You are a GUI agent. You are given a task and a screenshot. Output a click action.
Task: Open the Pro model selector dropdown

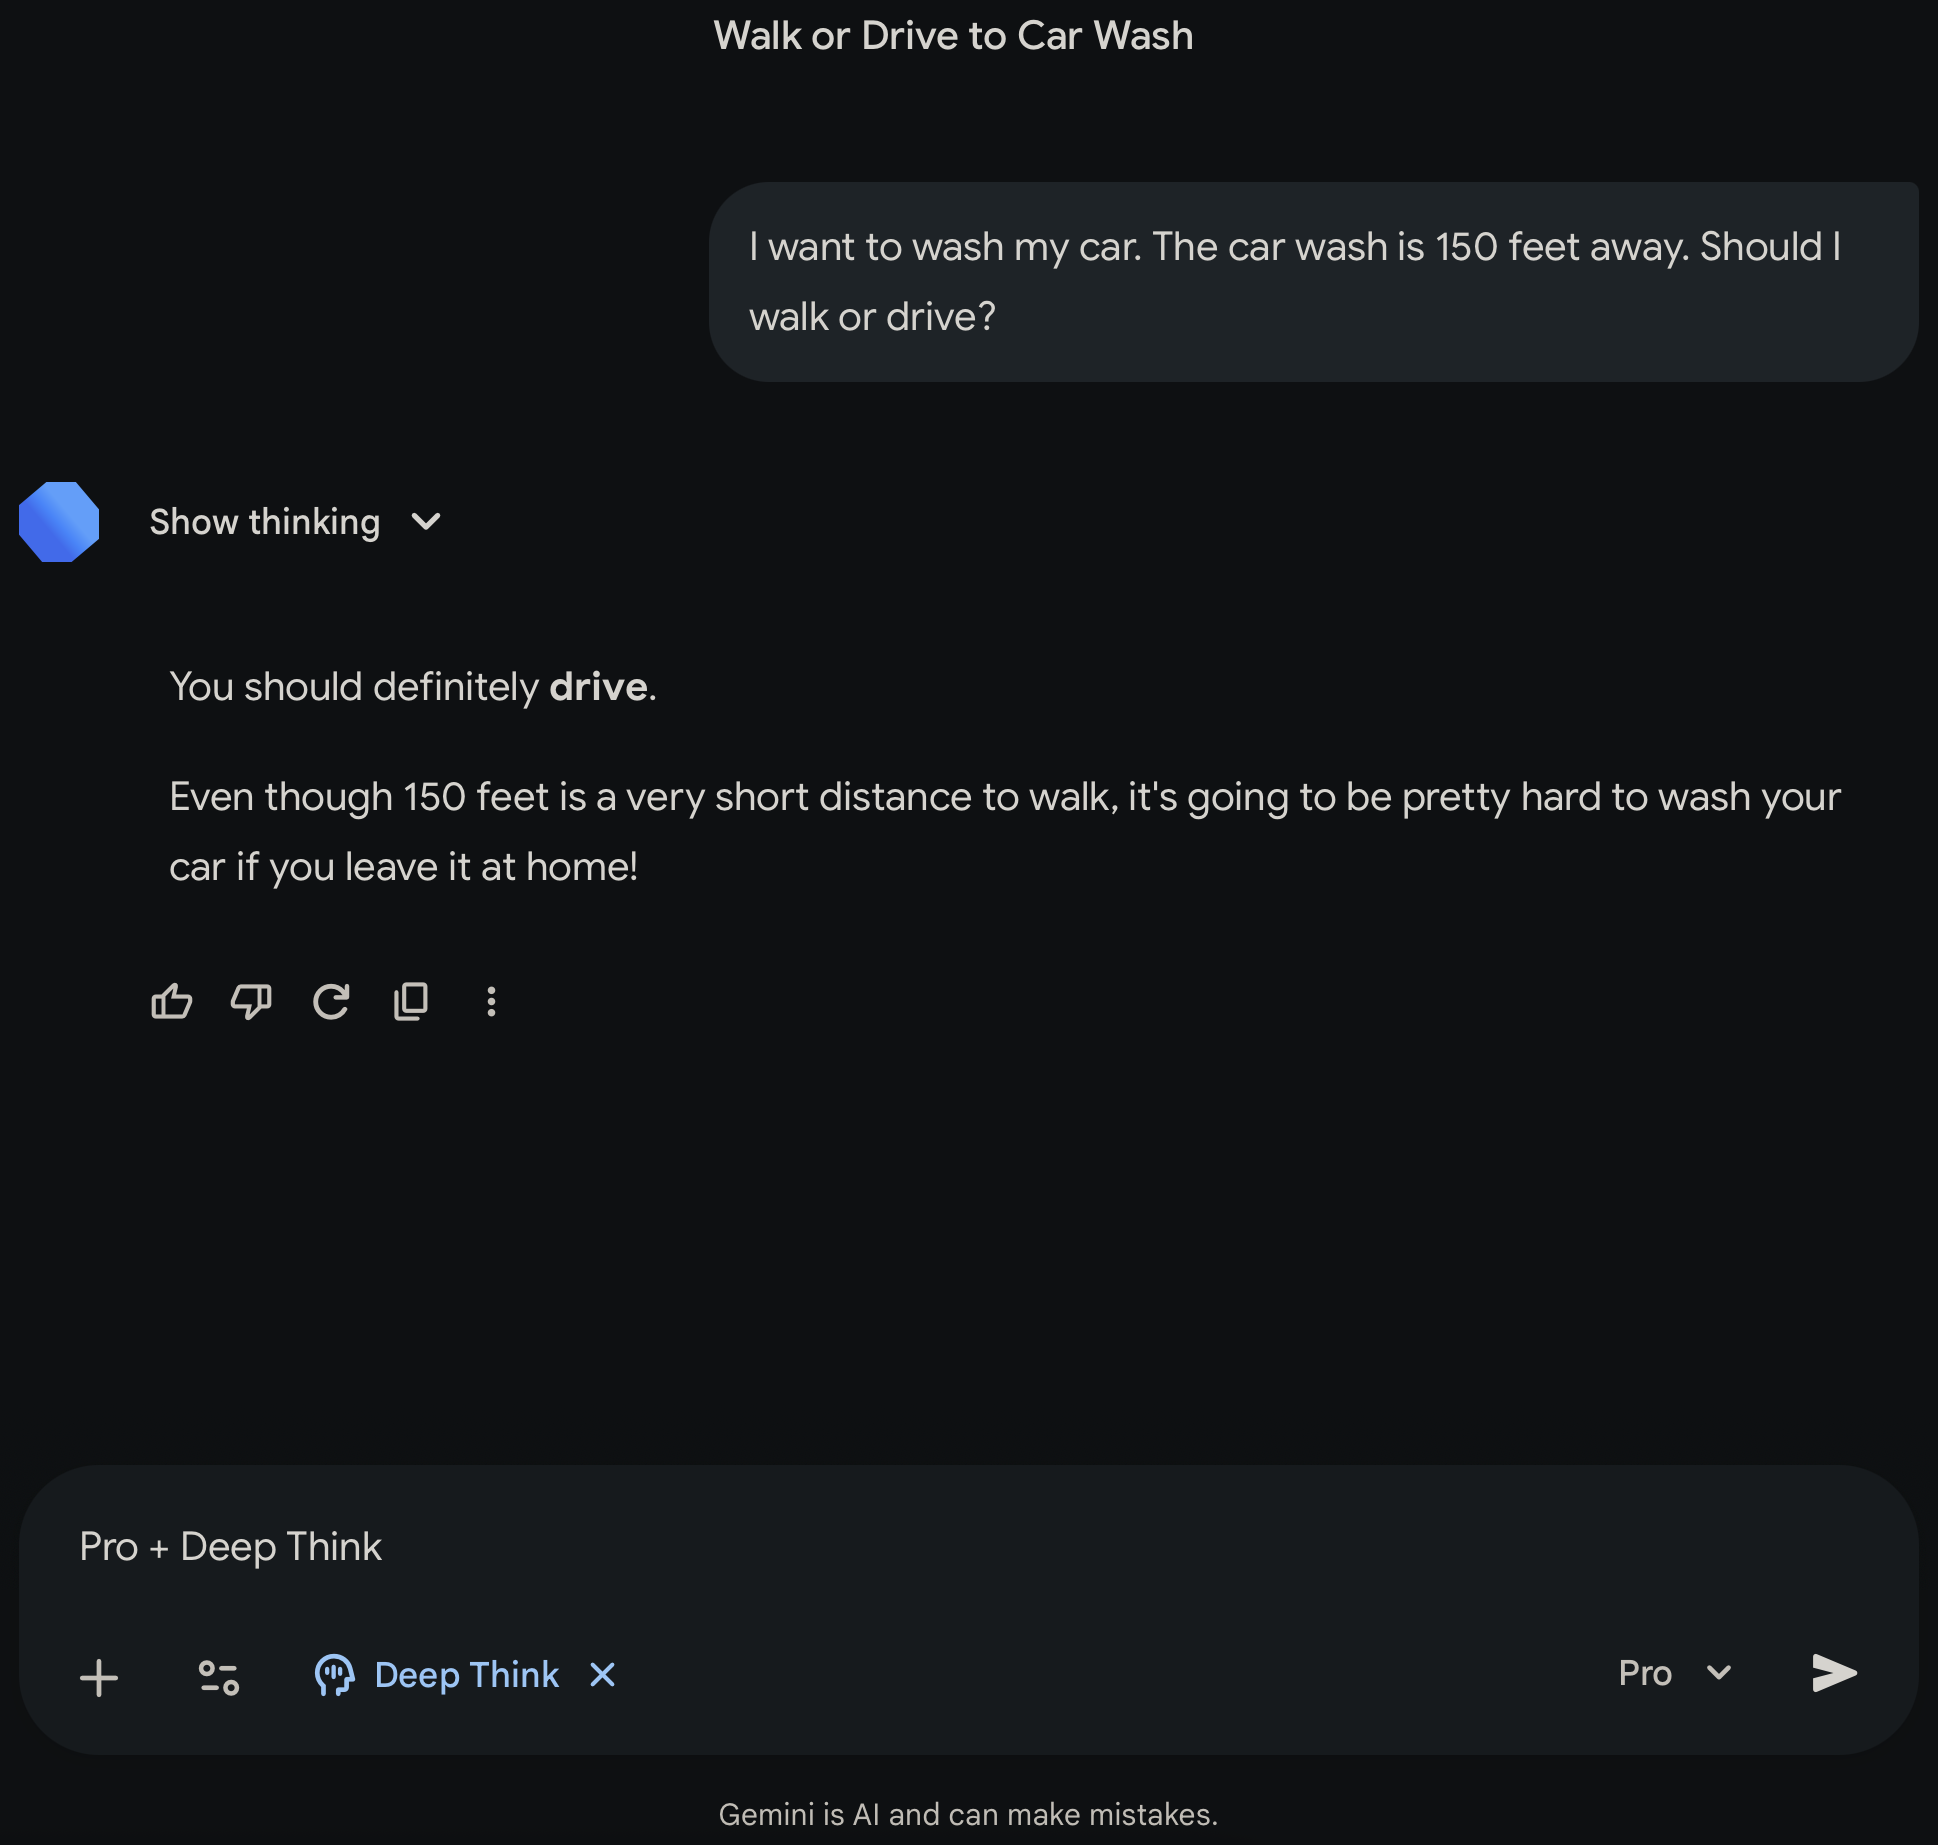[x=1674, y=1674]
